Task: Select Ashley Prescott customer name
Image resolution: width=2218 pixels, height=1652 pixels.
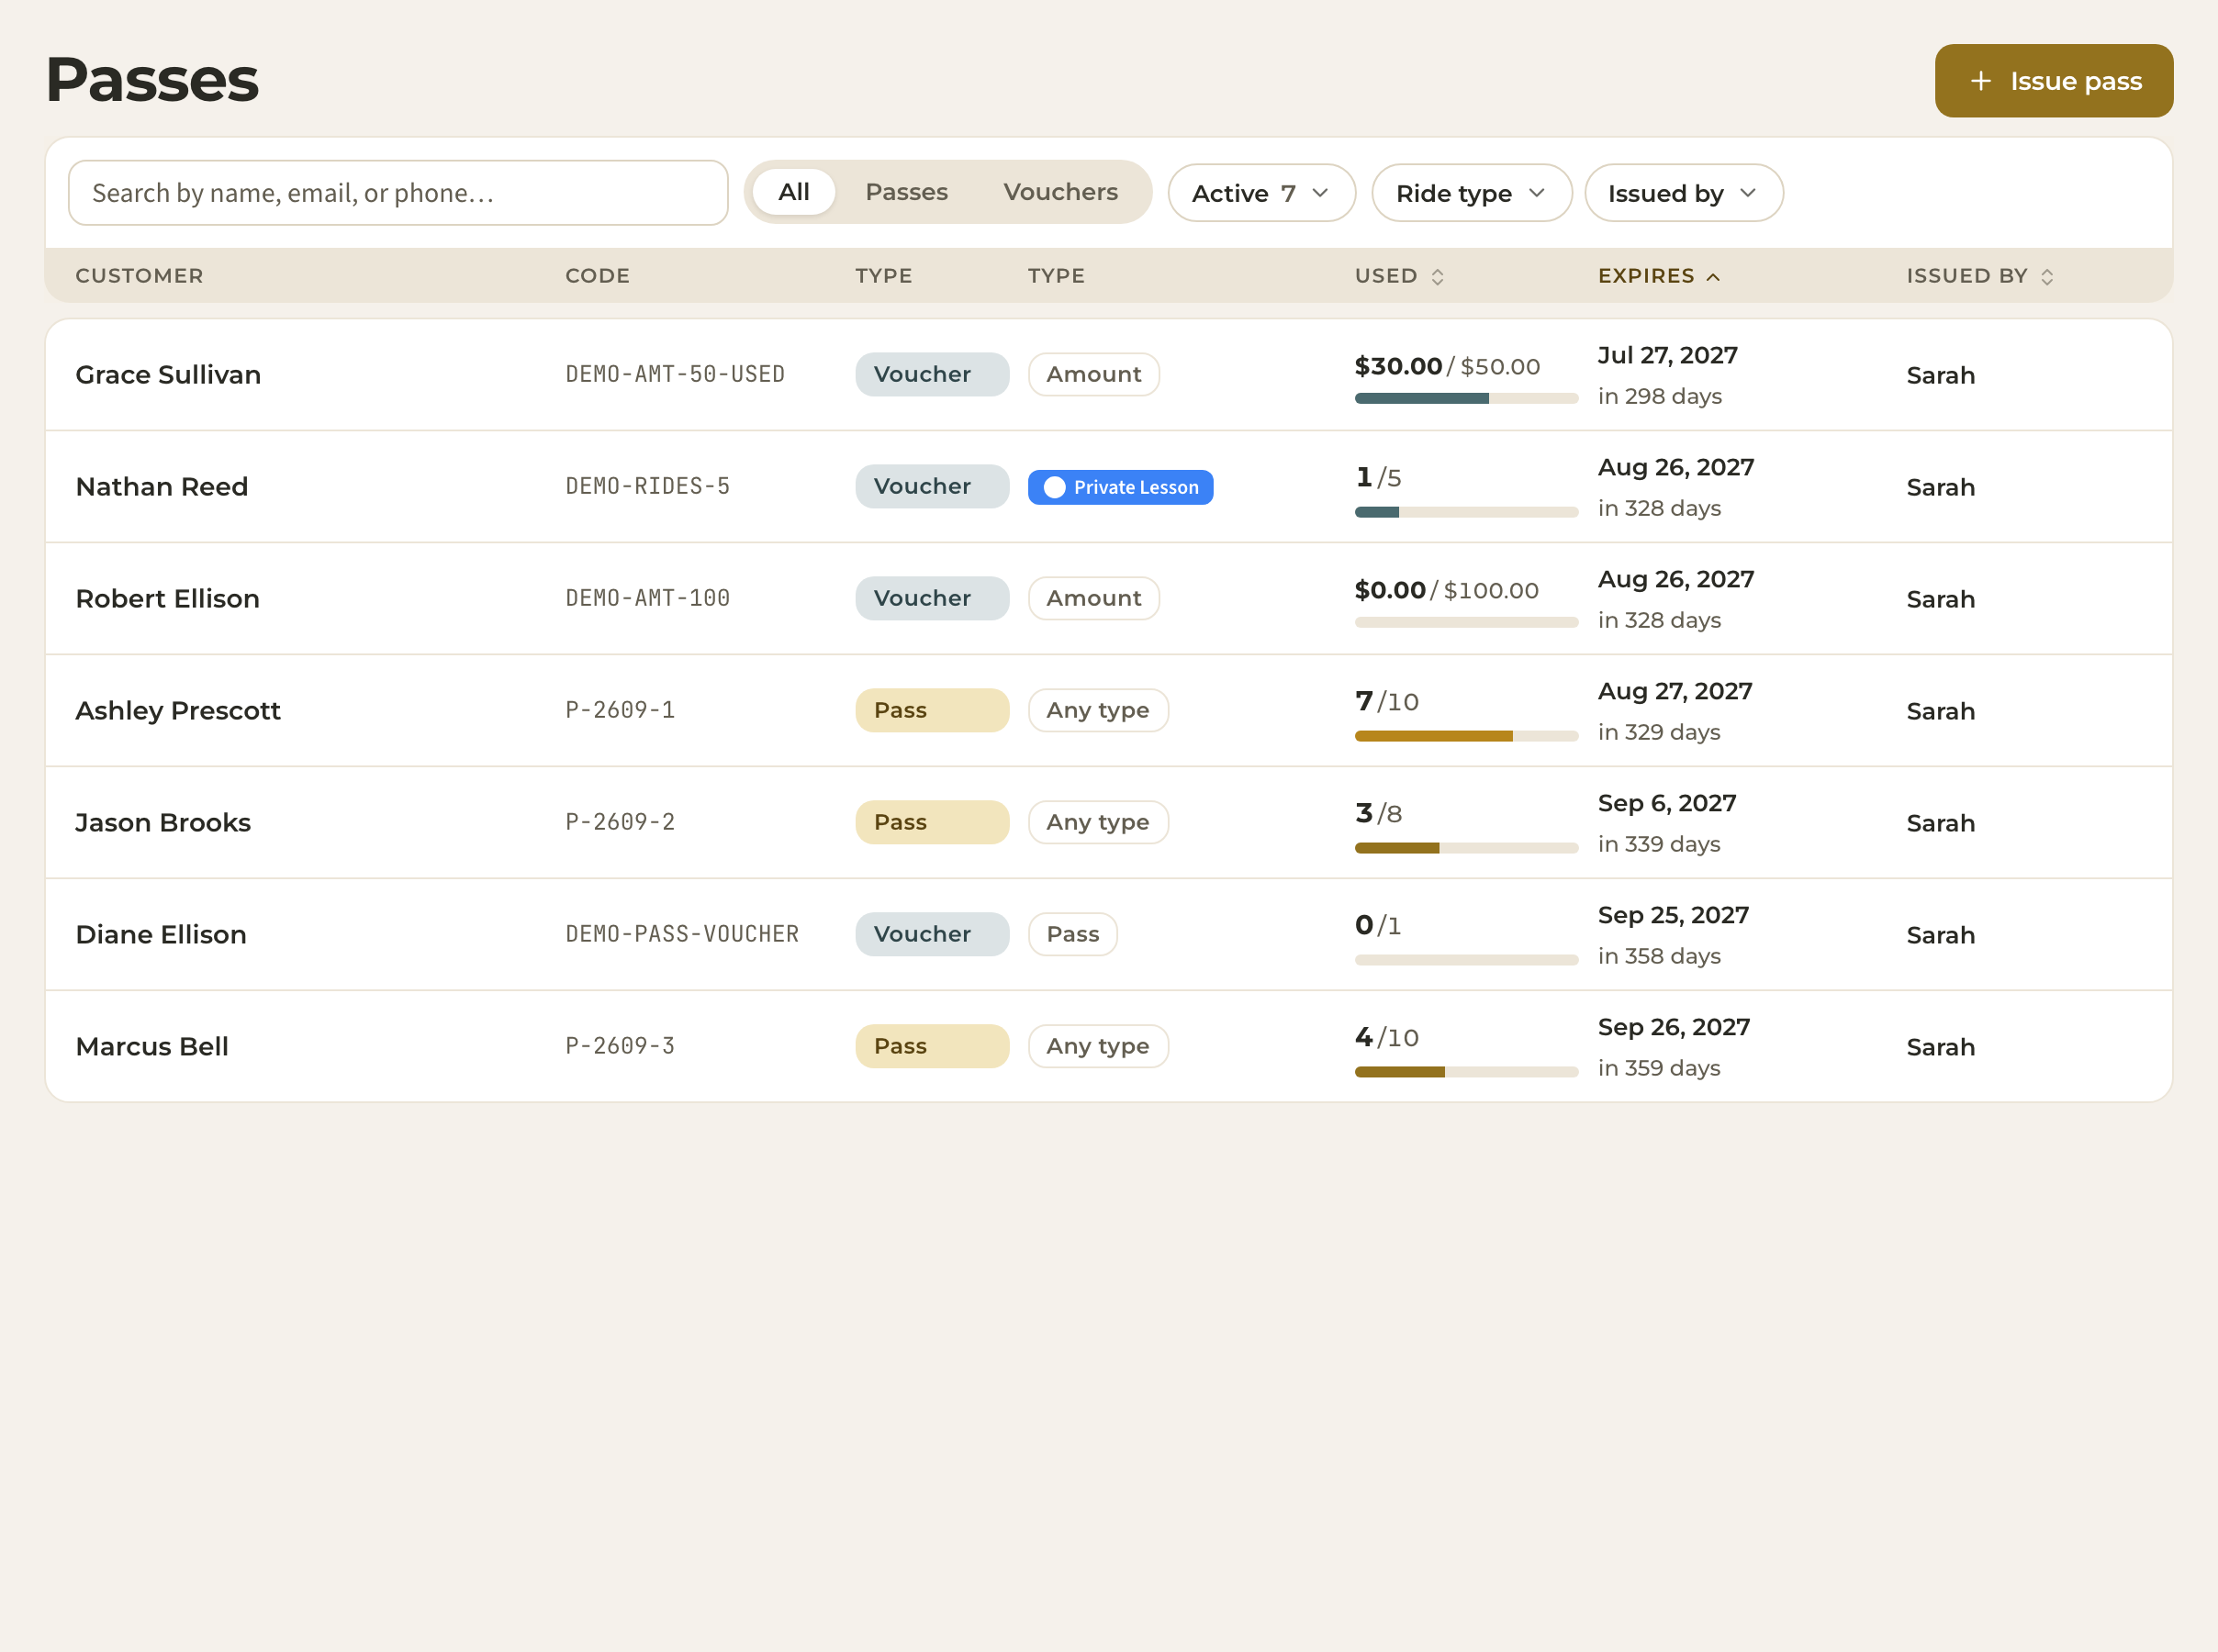Action: coord(178,711)
